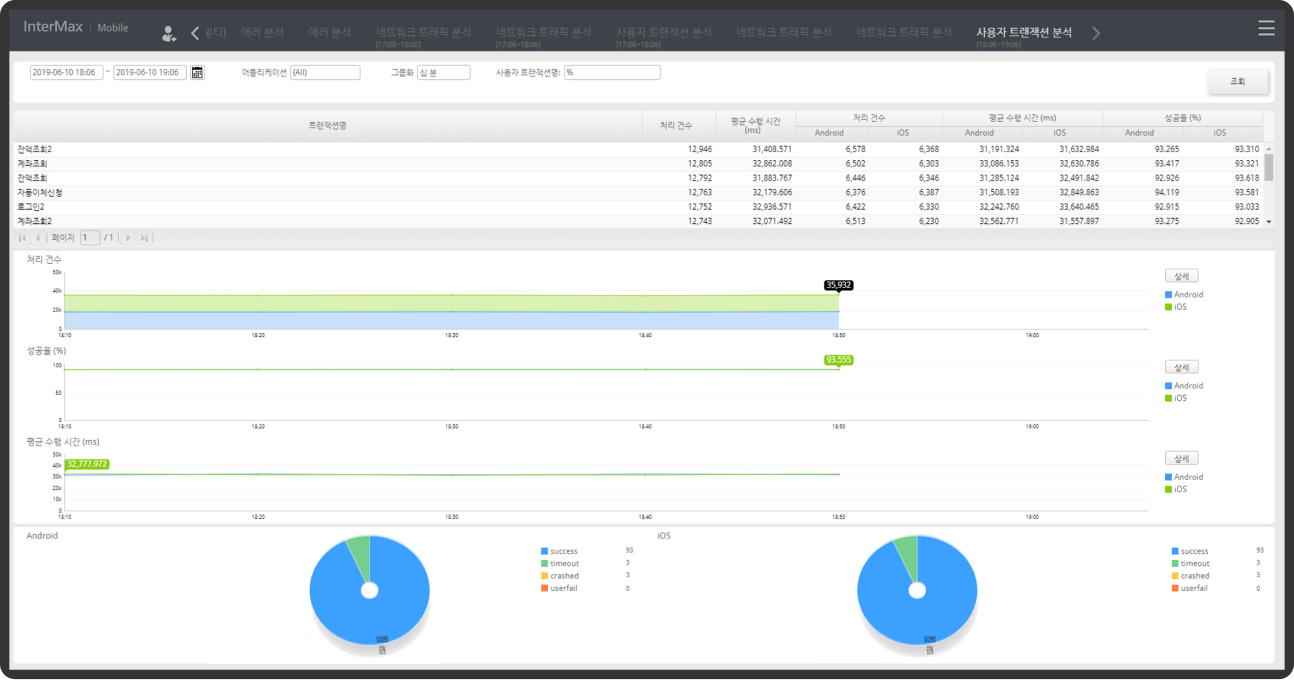Go to next page in table pager
1294x680 pixels.
point(128,238)
